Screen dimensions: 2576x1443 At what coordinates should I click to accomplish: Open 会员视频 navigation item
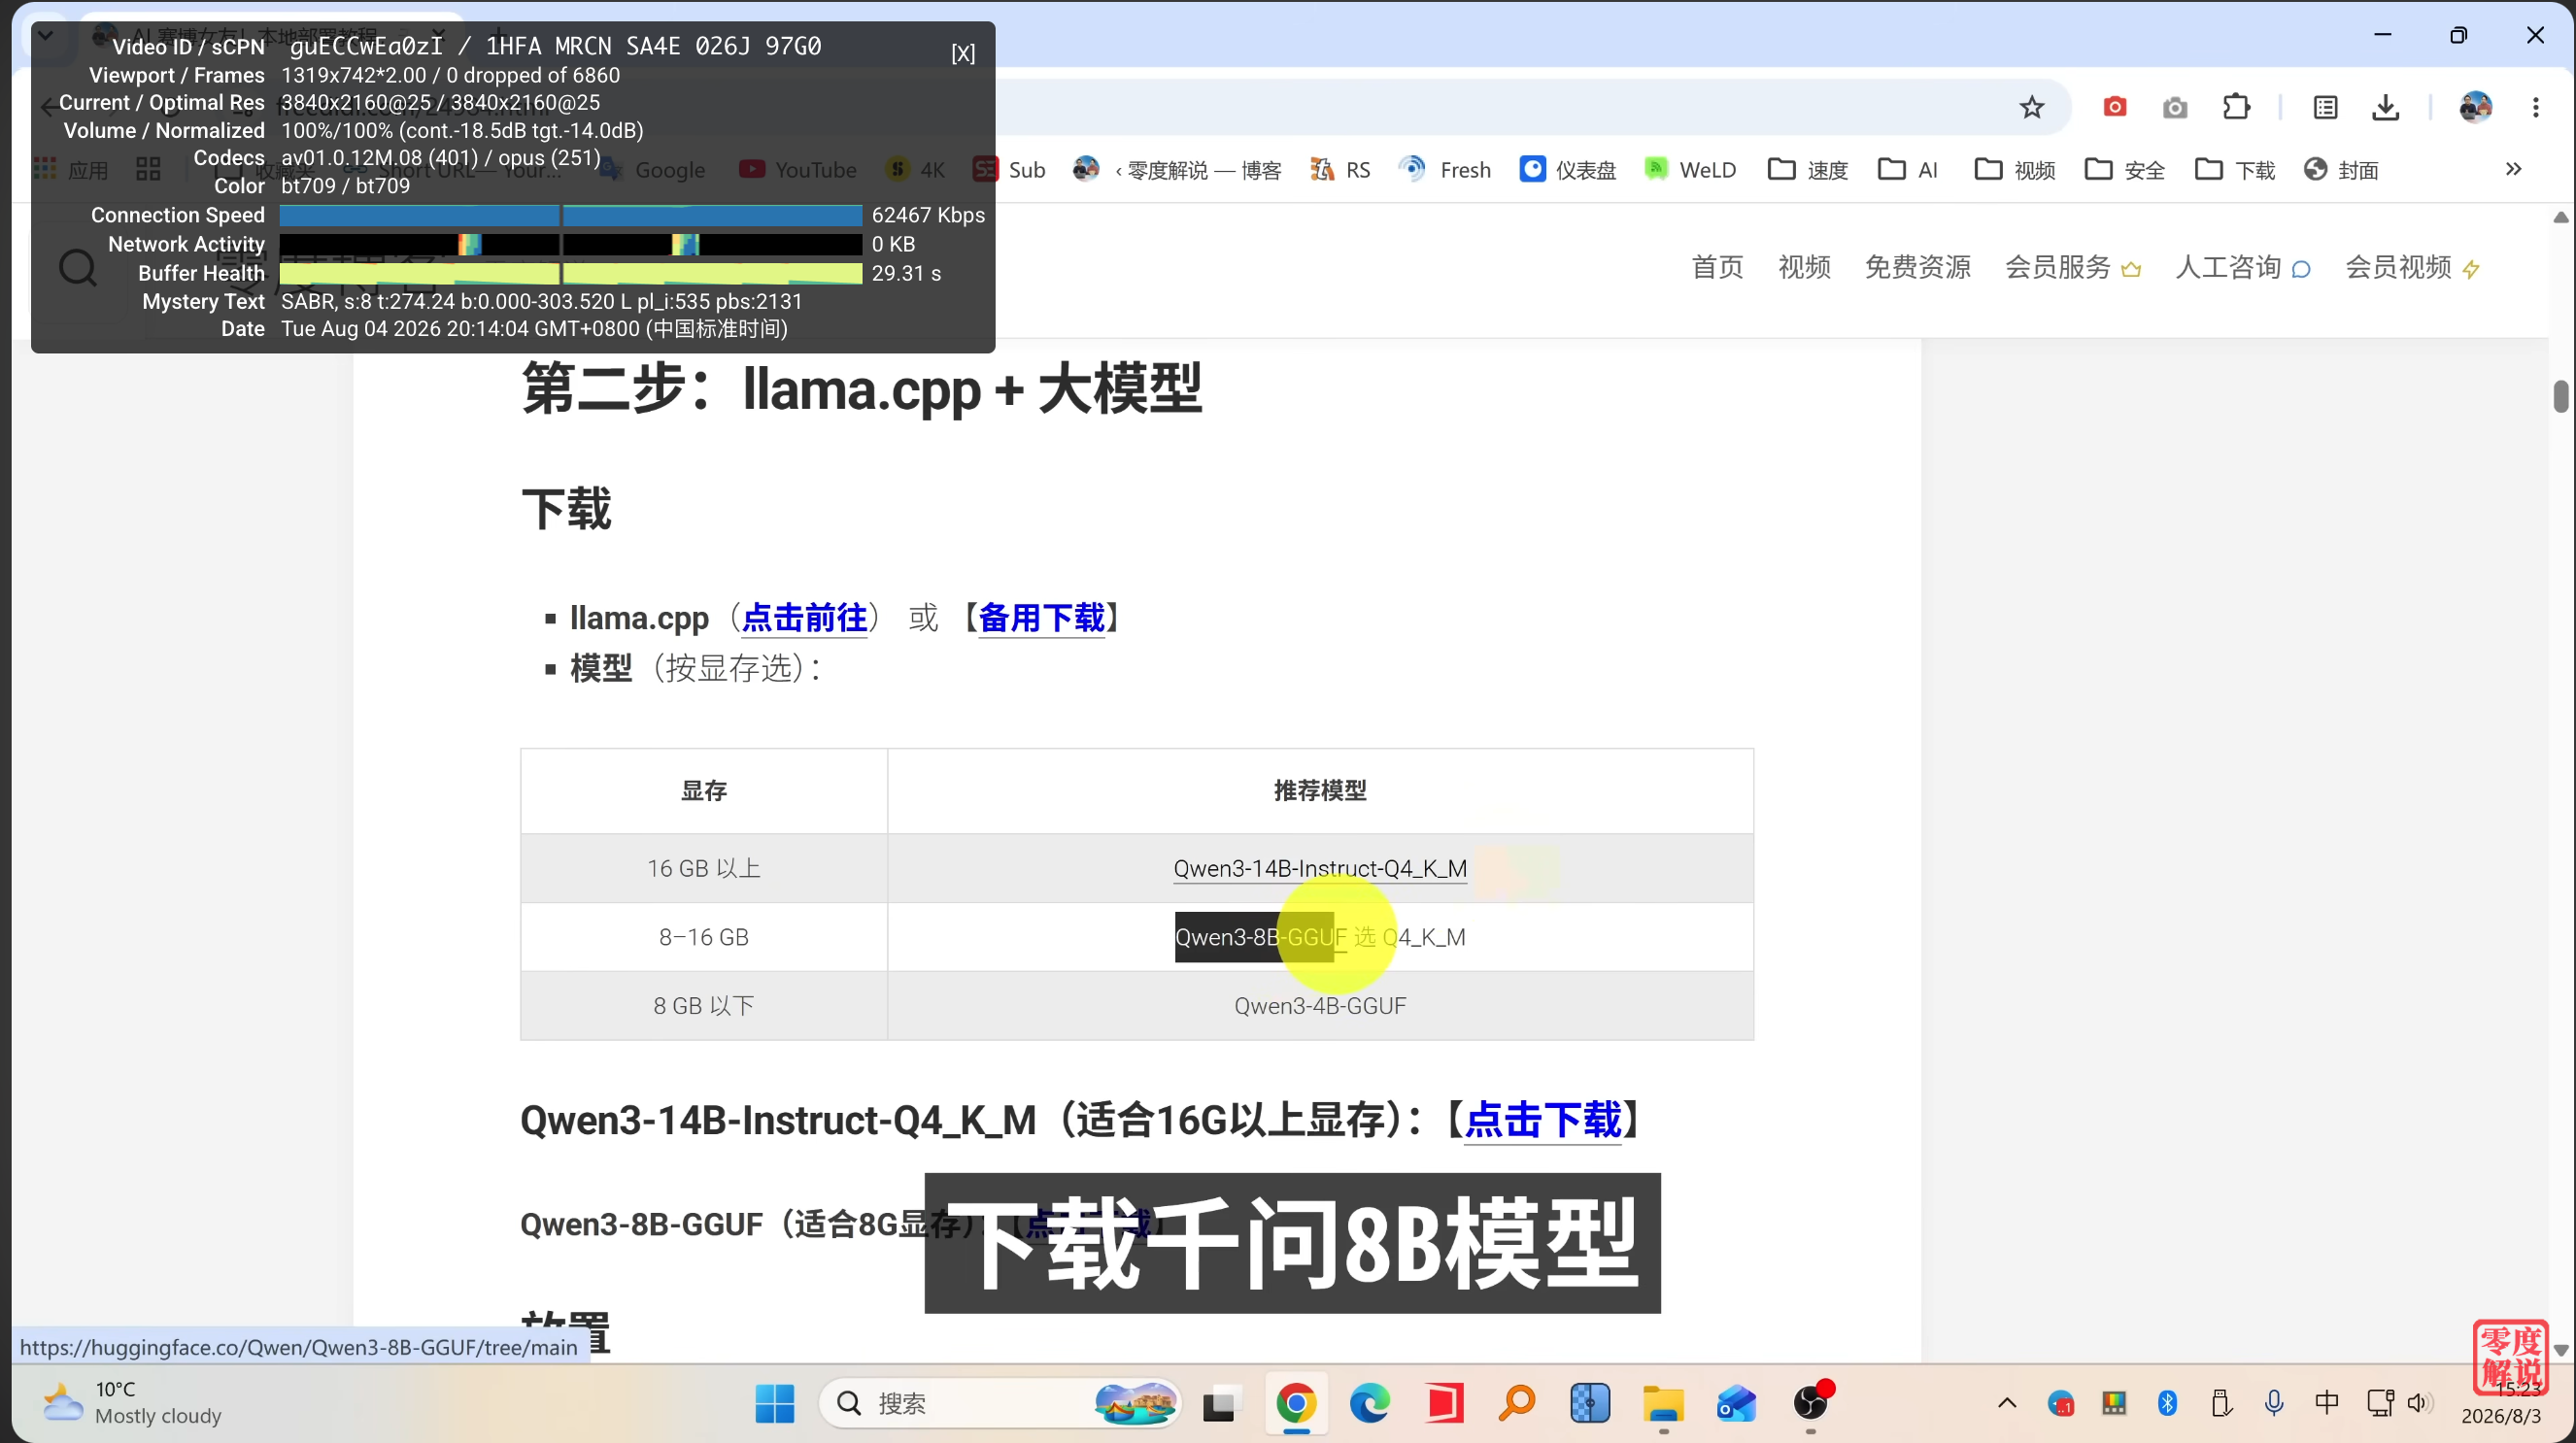pyautogui.click(x=2413, y=268)
